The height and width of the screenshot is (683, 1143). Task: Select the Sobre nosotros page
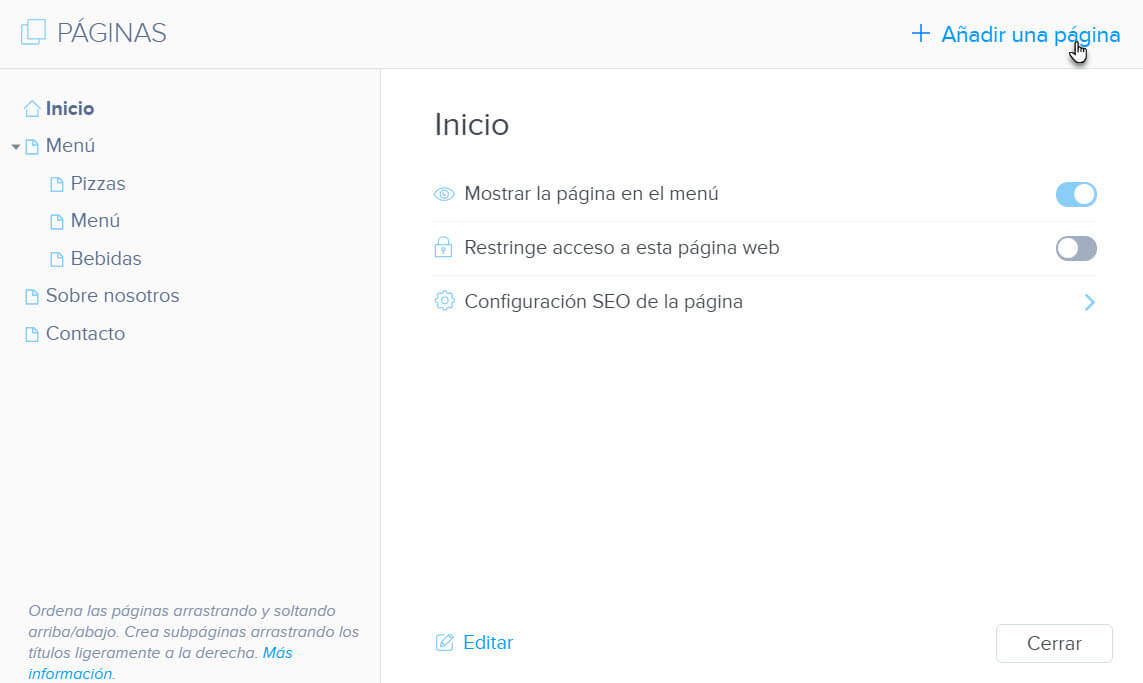[x=112, y=296]
